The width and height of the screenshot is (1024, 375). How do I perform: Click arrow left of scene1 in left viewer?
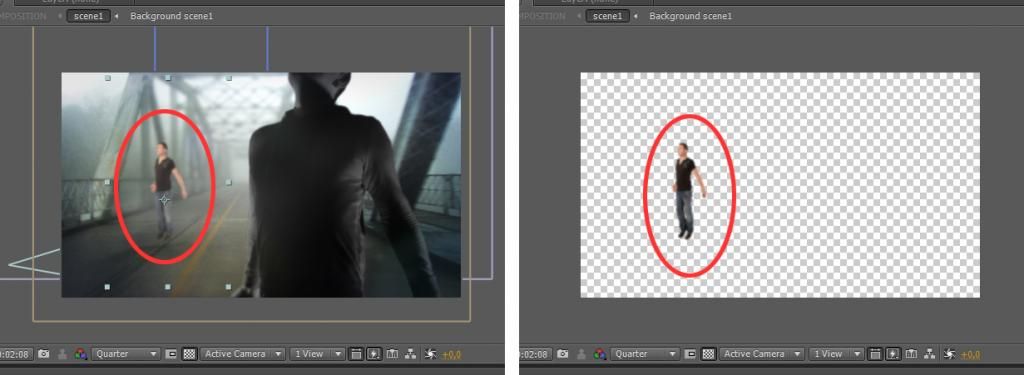tap(60, 16)
